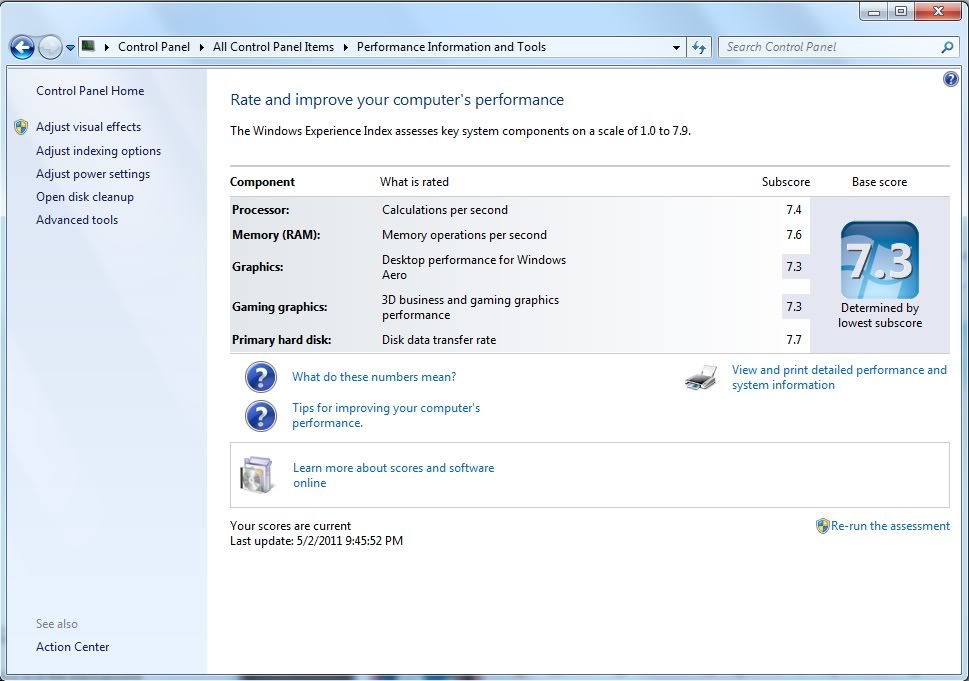Viewport: 969px width, 681px height.
Task: Select All Control Panel Items breadcrumb
Action: point(273,47)
